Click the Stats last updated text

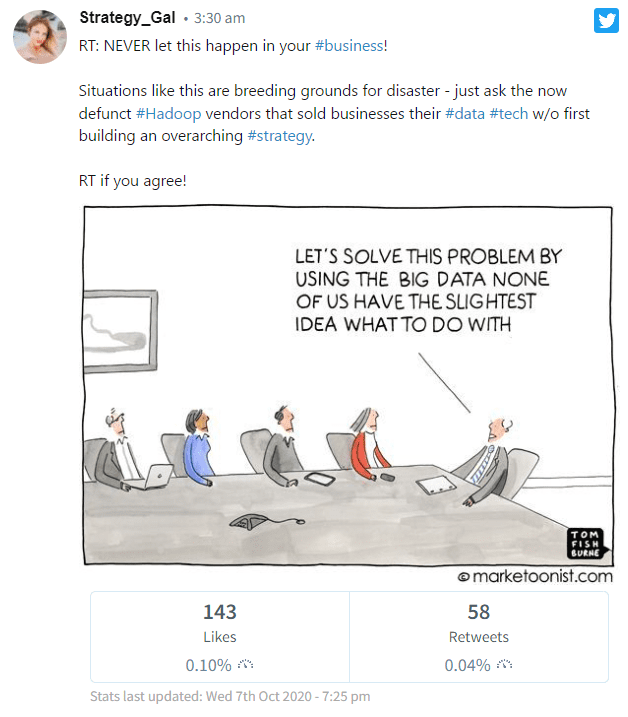230,696
